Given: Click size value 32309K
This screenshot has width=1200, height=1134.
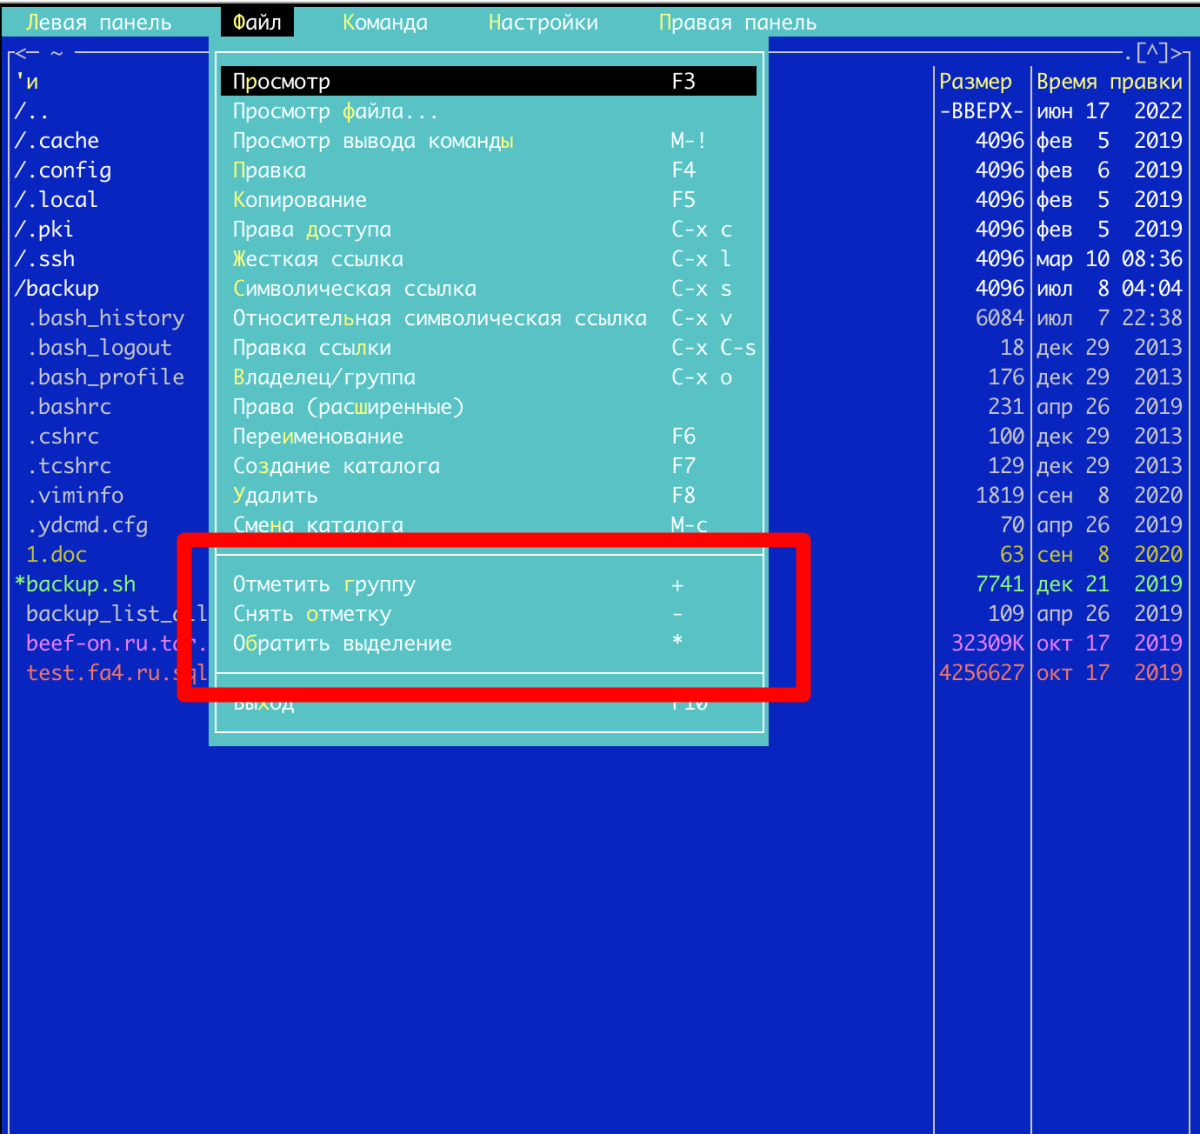Looking at the screenshot, I should [988, 643].
